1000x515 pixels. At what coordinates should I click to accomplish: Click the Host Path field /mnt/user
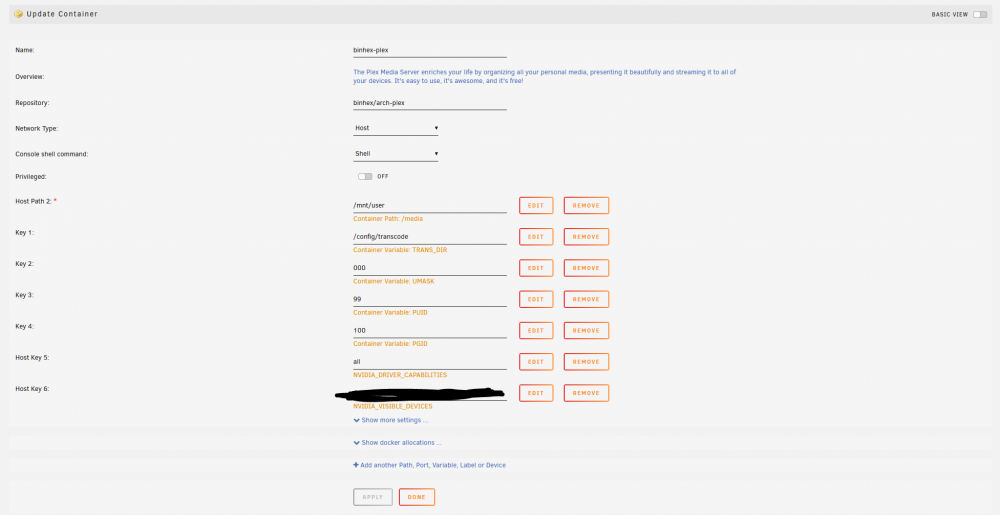click(430, 206)
